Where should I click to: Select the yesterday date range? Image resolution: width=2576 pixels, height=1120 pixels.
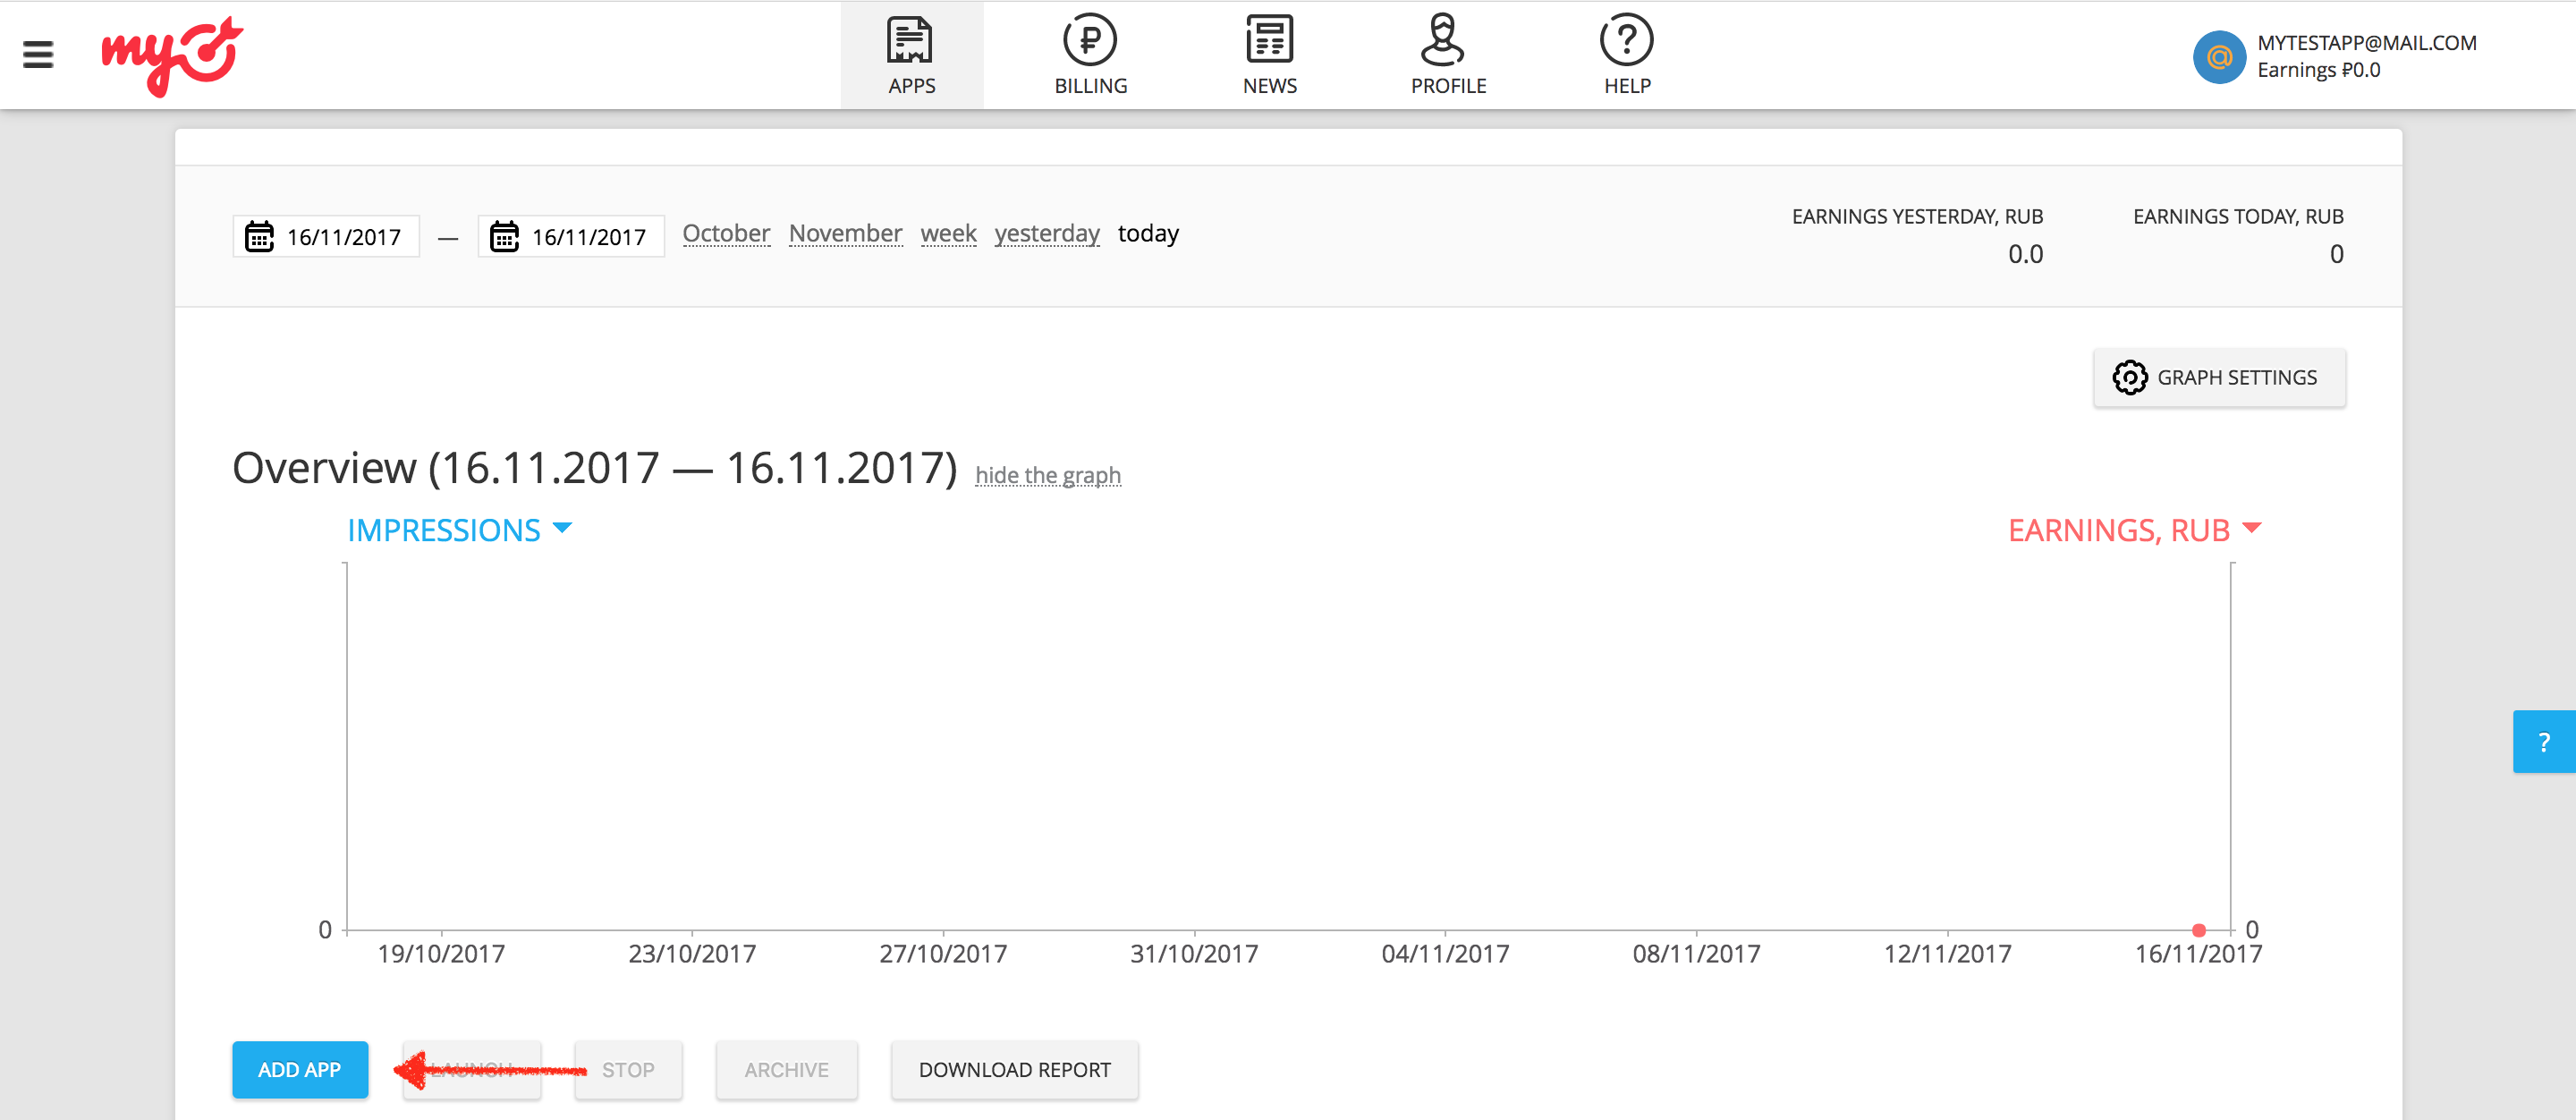1046,233
